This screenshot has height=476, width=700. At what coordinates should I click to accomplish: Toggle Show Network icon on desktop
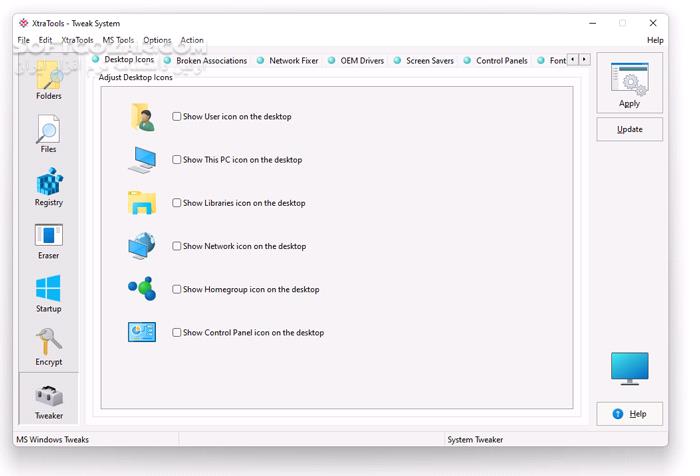click(177, 246)
